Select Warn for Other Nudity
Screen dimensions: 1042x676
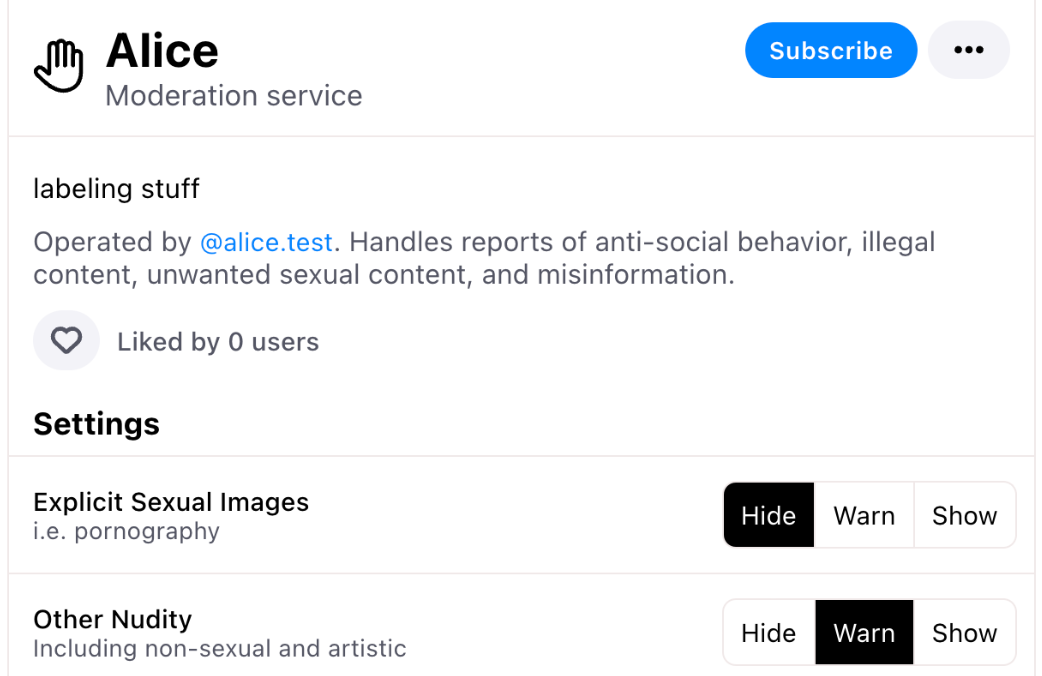pos(864,633)
